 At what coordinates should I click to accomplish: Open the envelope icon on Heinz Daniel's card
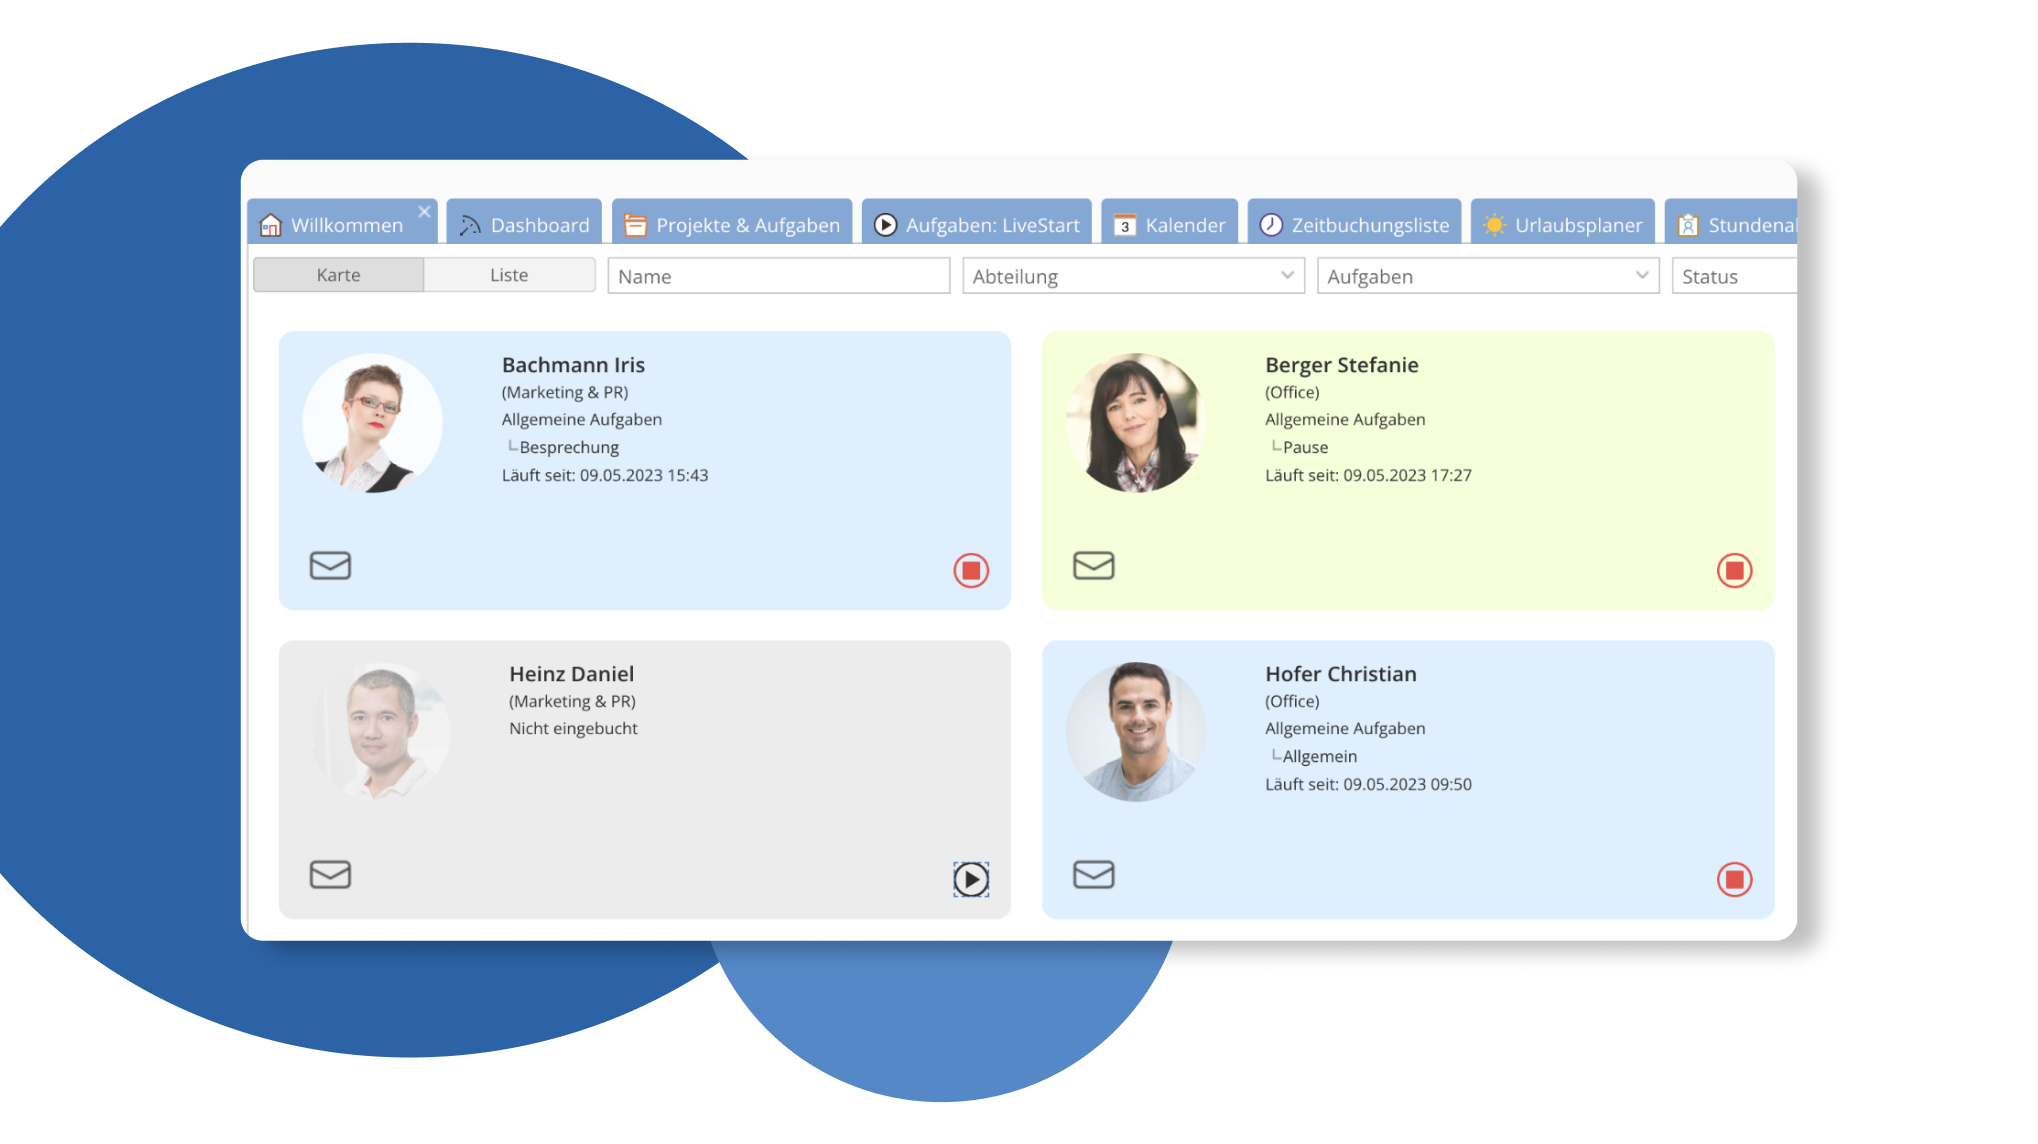[330, 874]
